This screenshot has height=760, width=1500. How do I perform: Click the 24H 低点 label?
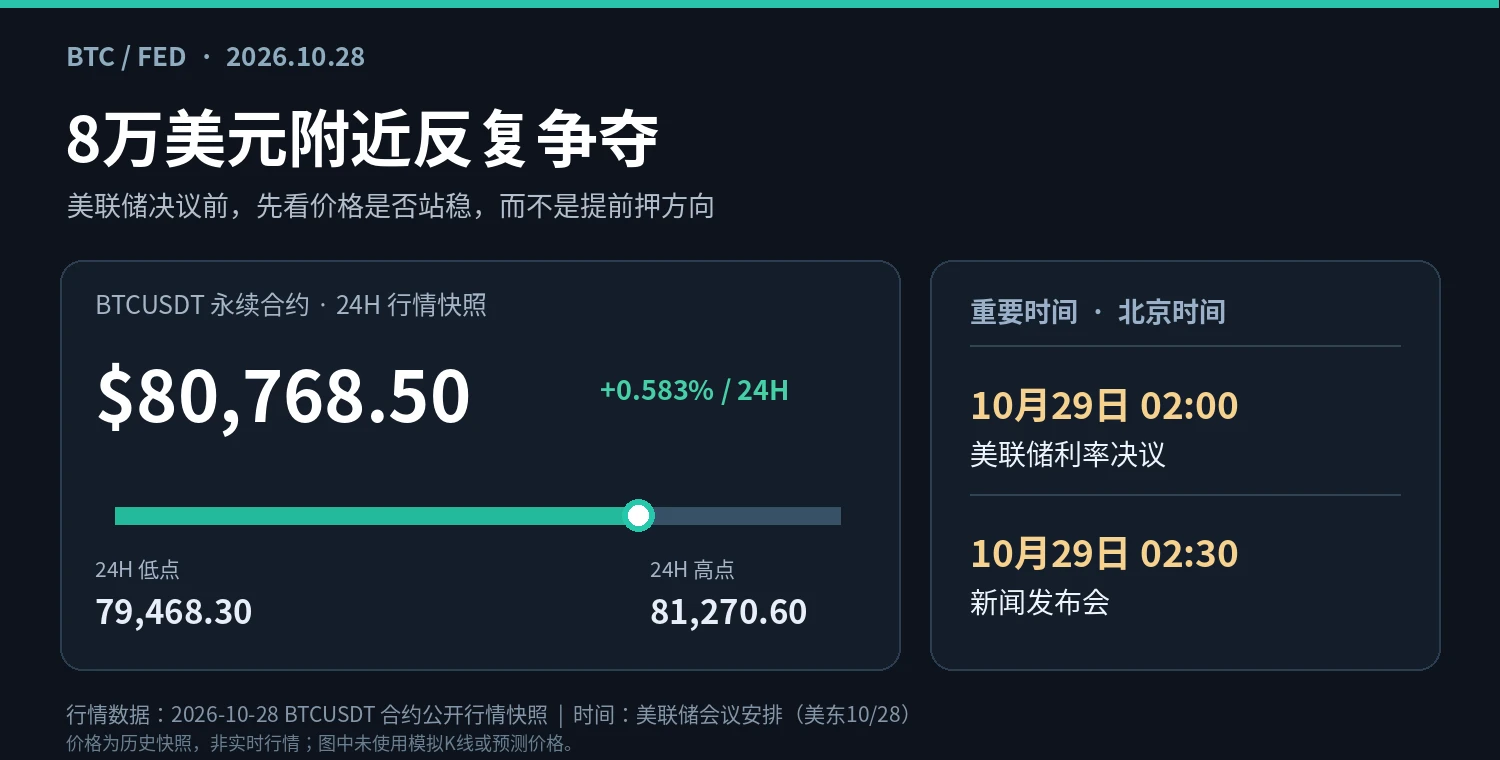[138, 570]
